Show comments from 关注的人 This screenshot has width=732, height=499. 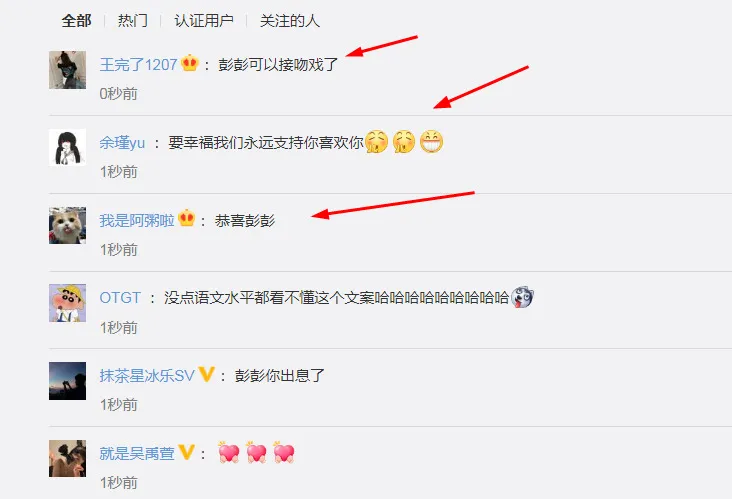[x=289, y=21]
